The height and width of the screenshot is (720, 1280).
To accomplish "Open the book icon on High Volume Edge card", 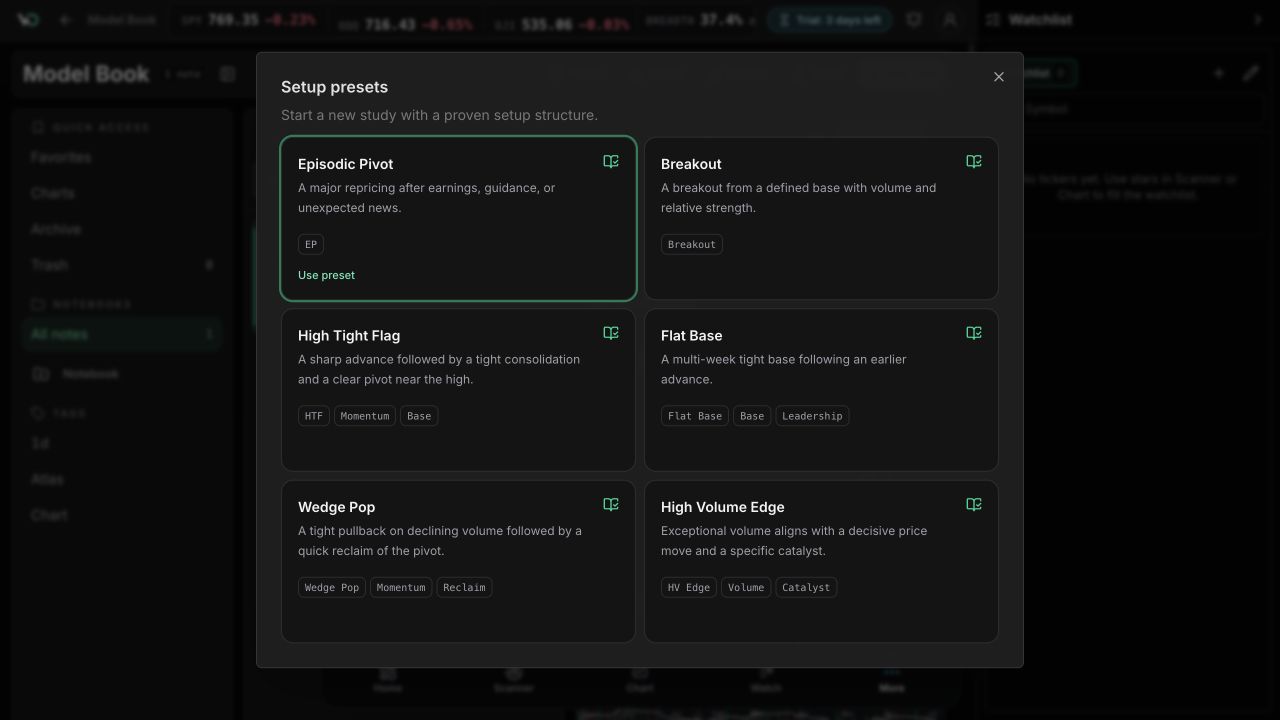I will [974, 505].
